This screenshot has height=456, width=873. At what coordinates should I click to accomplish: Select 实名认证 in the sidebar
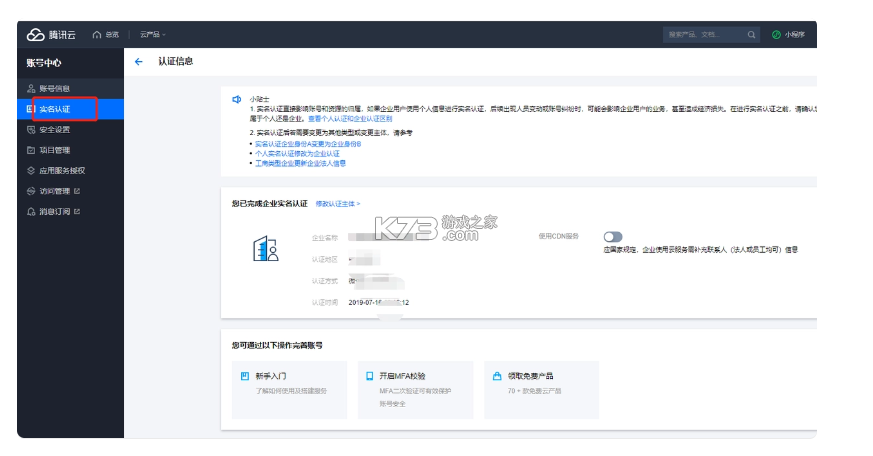click(70, 109)
